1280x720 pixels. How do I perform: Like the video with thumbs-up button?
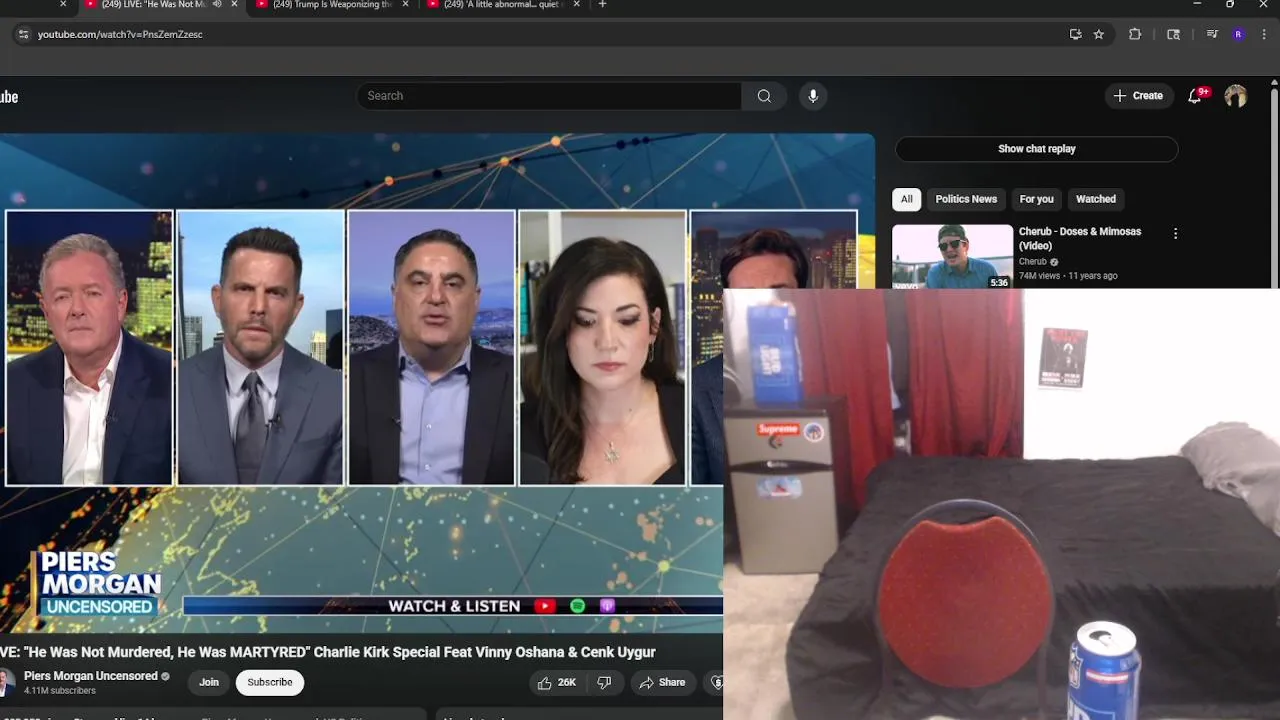[x=556, y=683]
